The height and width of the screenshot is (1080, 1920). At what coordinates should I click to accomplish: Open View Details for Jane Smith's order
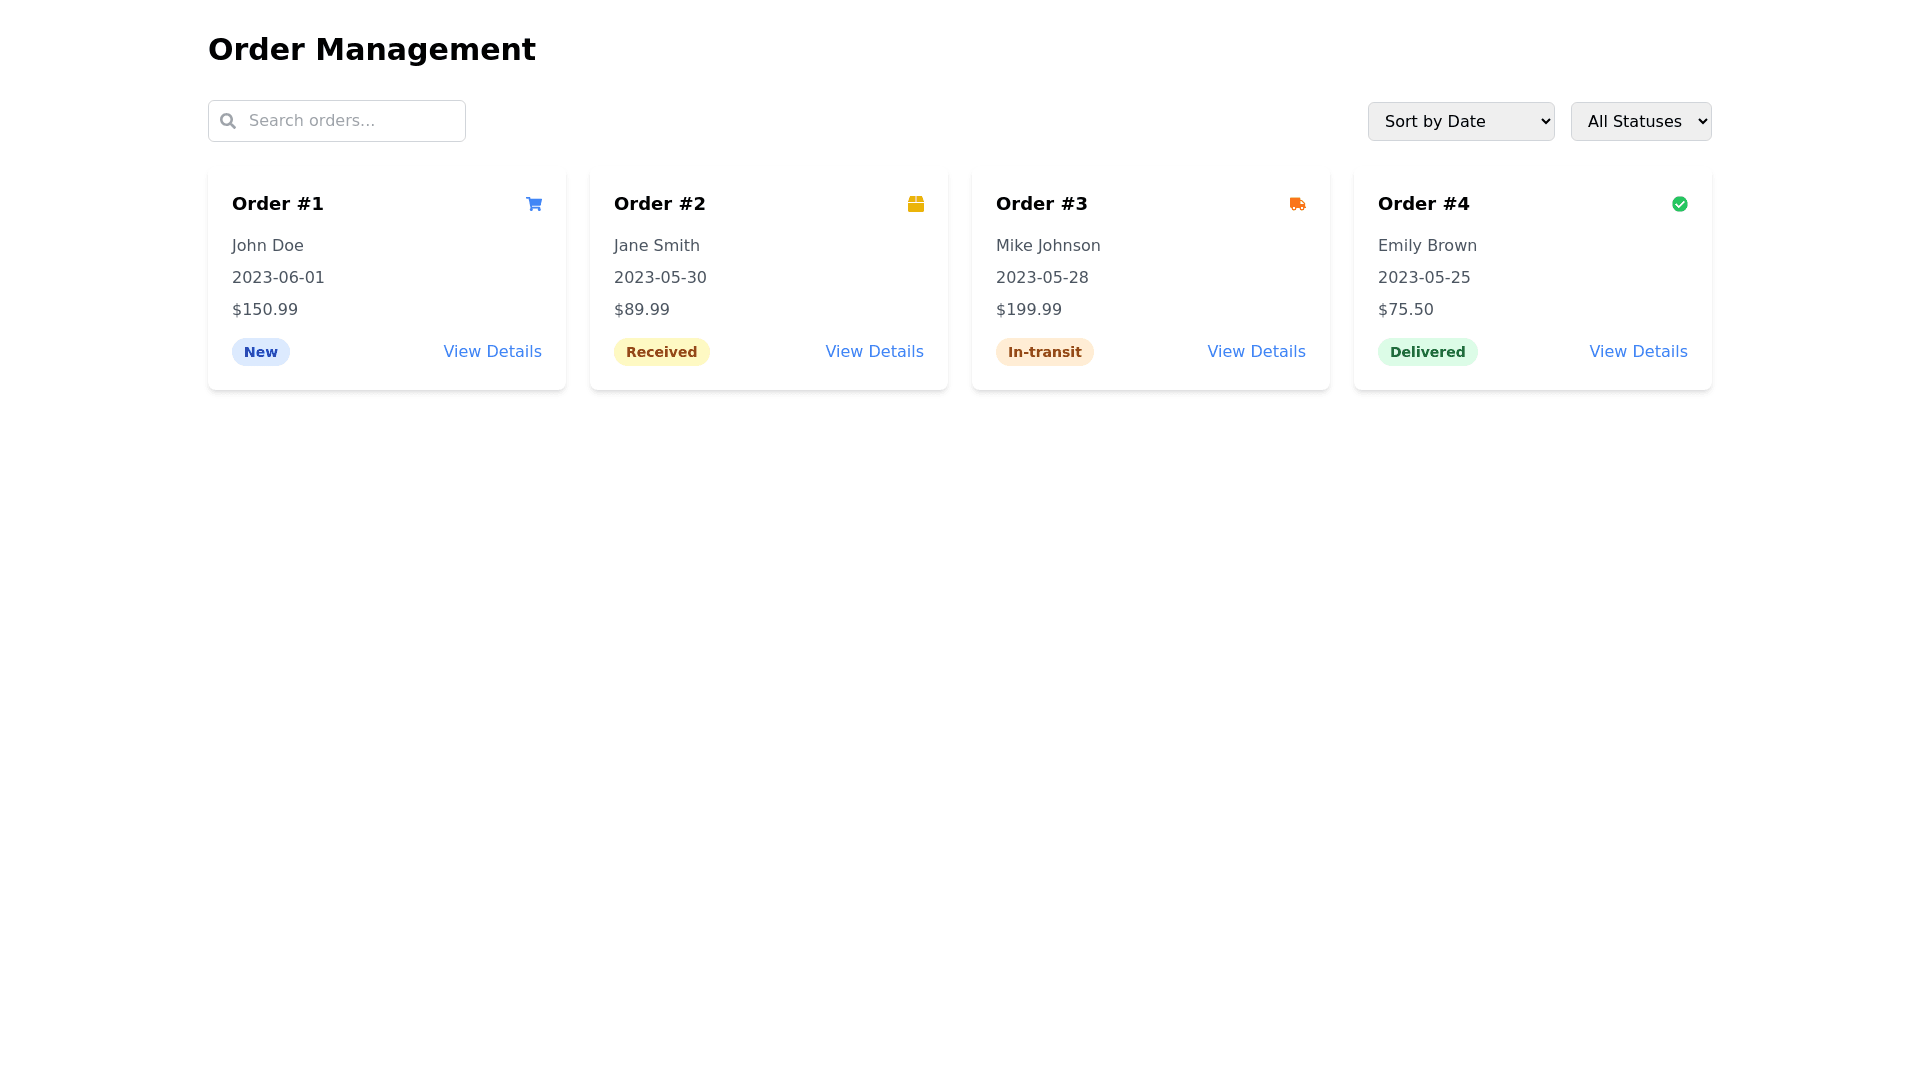pyautogui.click(x=874, y=352)
